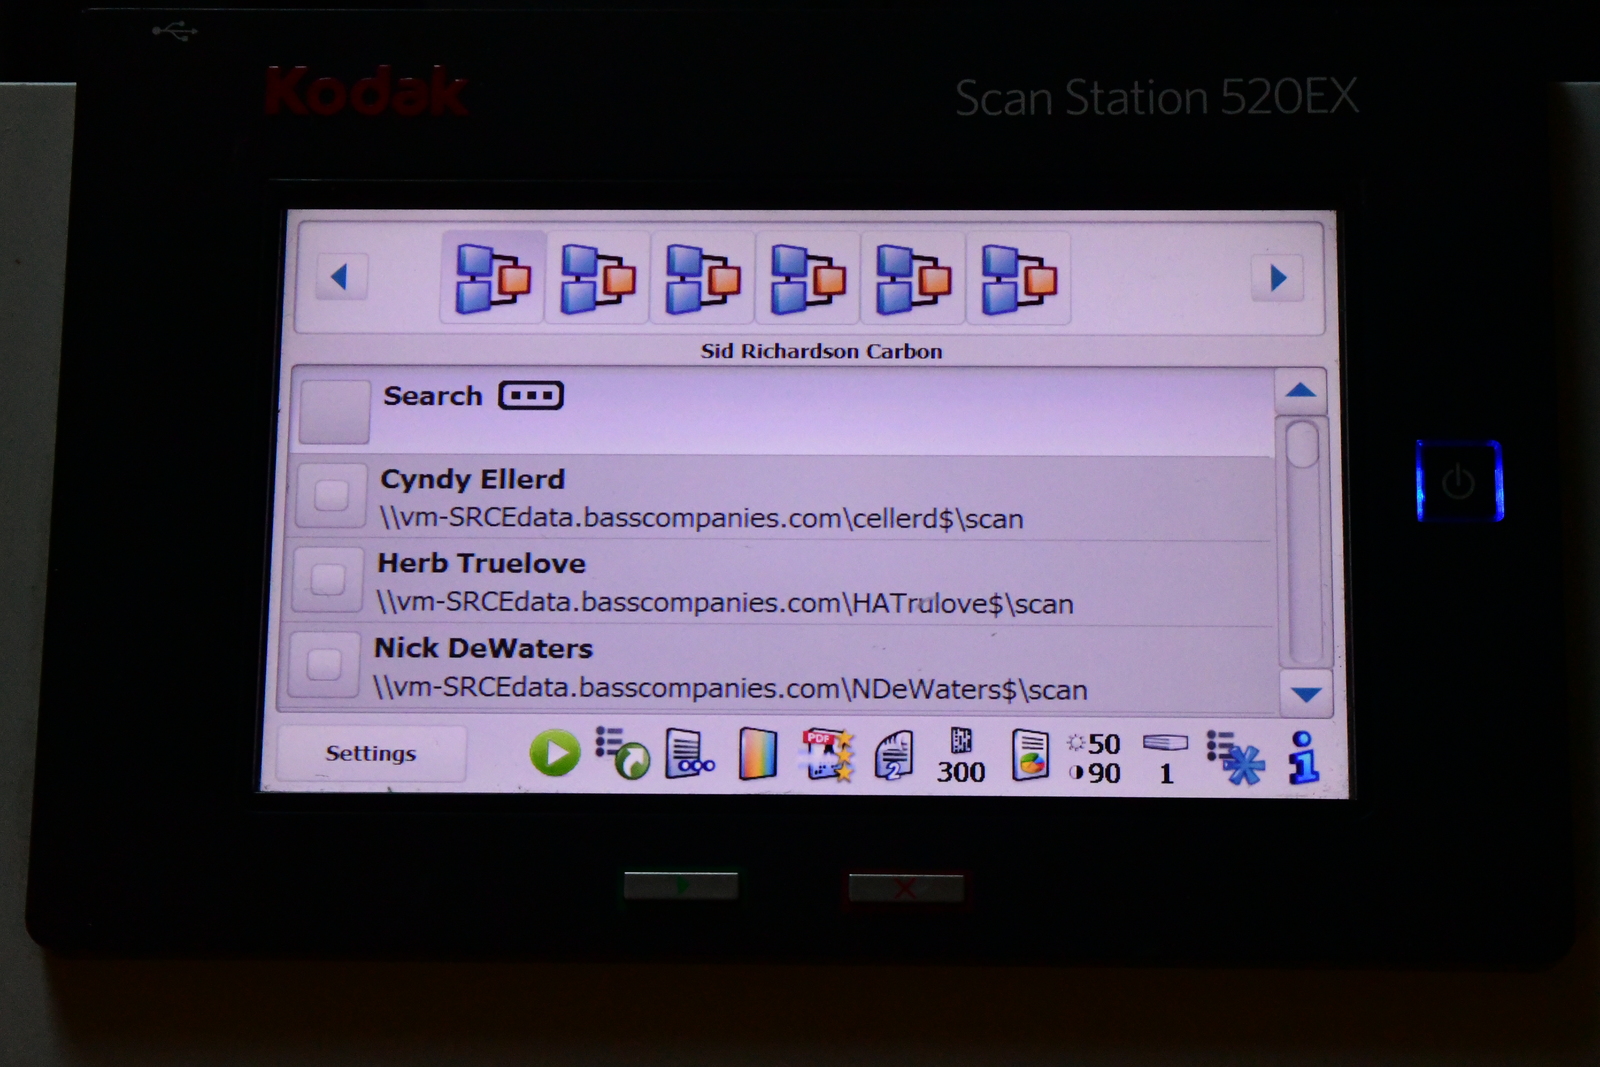Screen dimensions: 1600x1067
Task: Select the second network folder destination icon
Action: (x=598, y=279)
